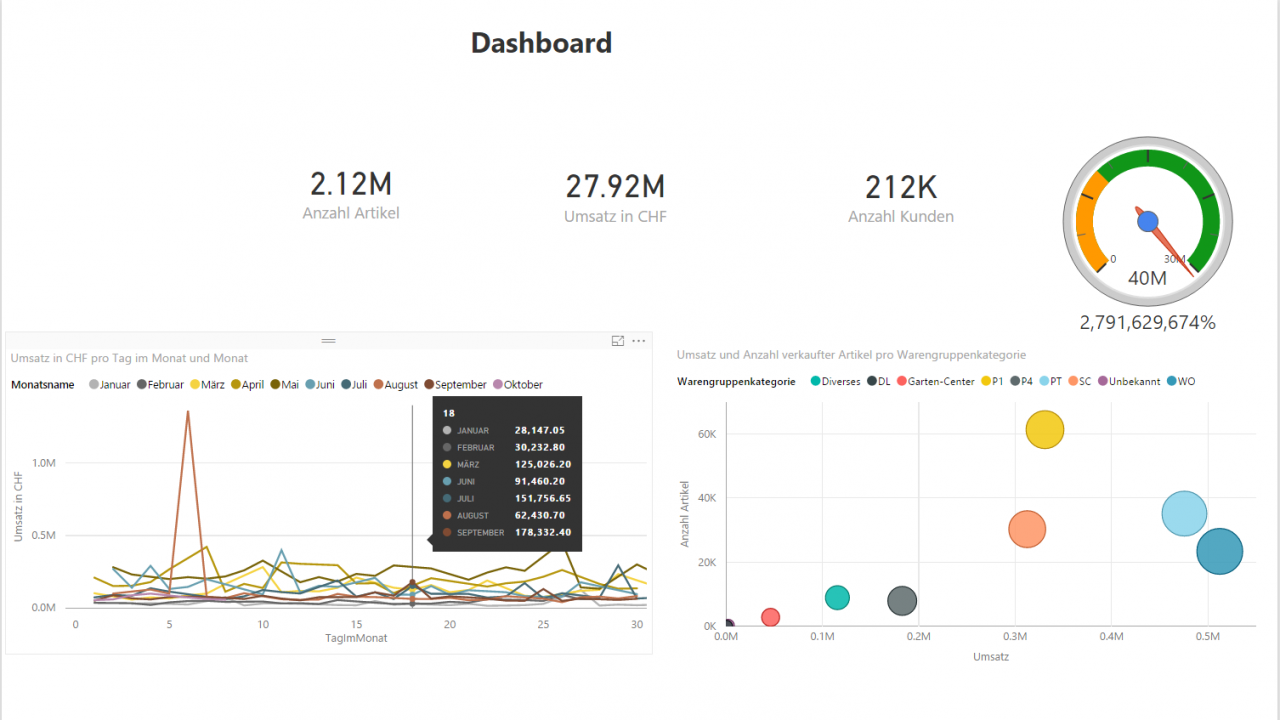Image resolution: width=1280 pixels, height=720 pixels.
Task: Select the April legend entry
Action: pos(248,384)
